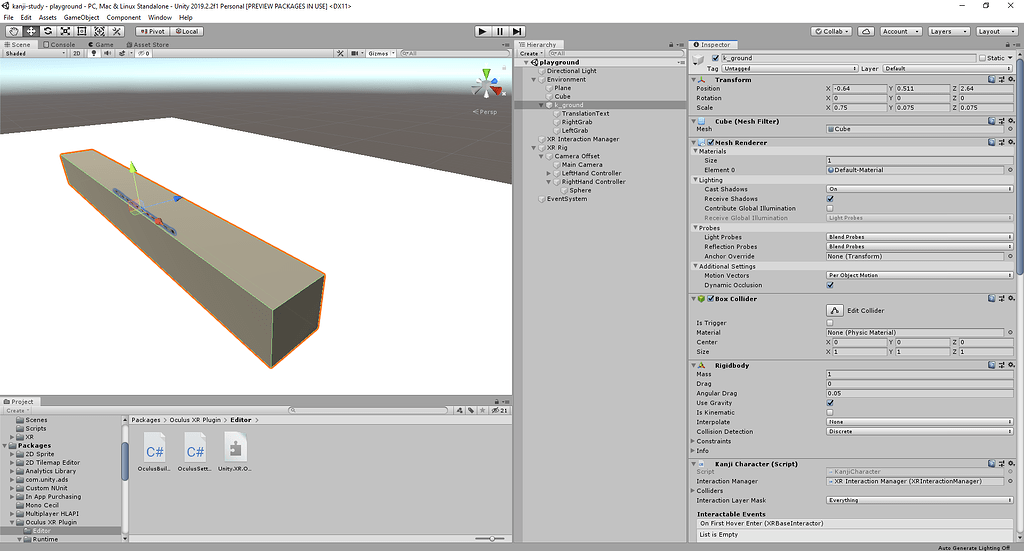Click the Pivot toggle button
Image resolution: width=1024 pixels, height=551 pixels.
click(150, 31)
